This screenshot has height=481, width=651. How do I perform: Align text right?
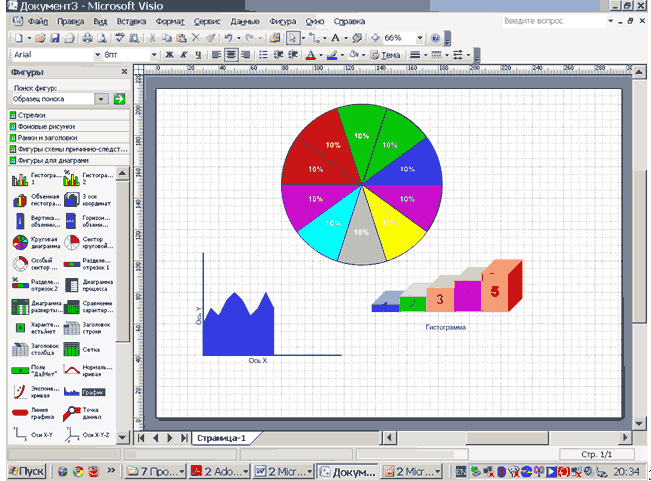pyautogui.click(x=245, y=55)
